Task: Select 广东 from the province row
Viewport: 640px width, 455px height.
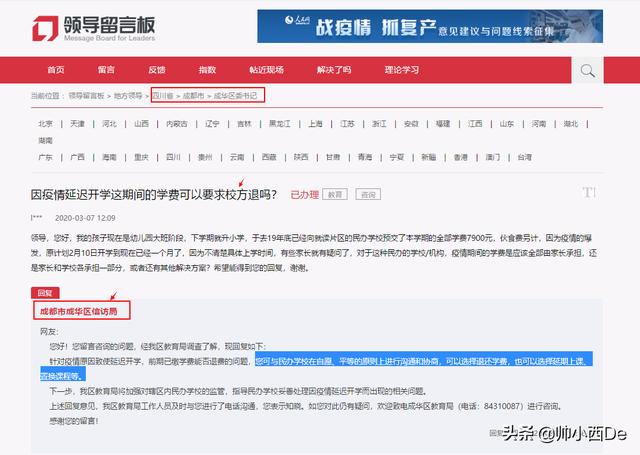Action: [46, 157]
